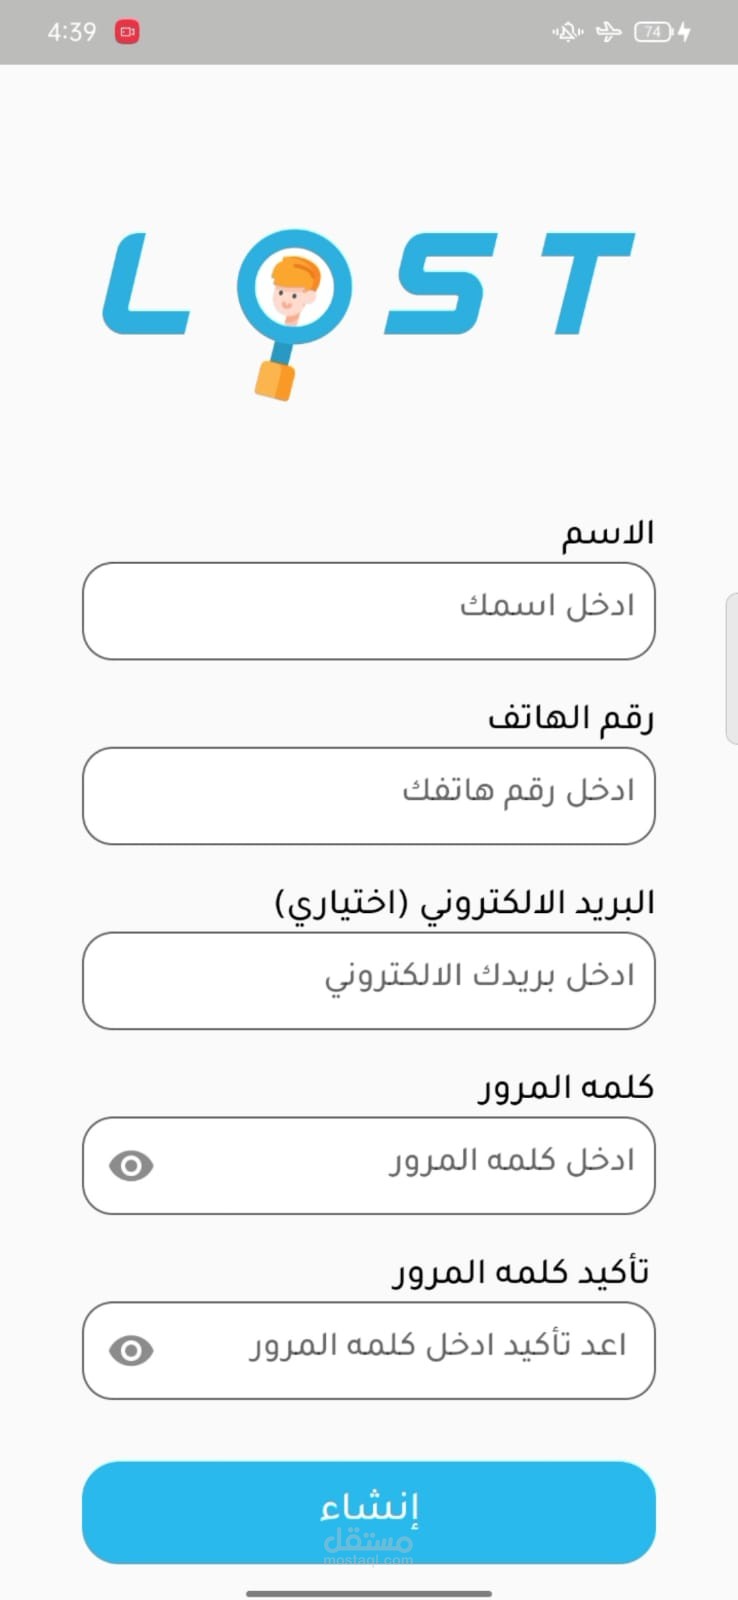Tap the charging bolt icon
The height and width of the screenshot is (1600, 738).
click(685, 32)
